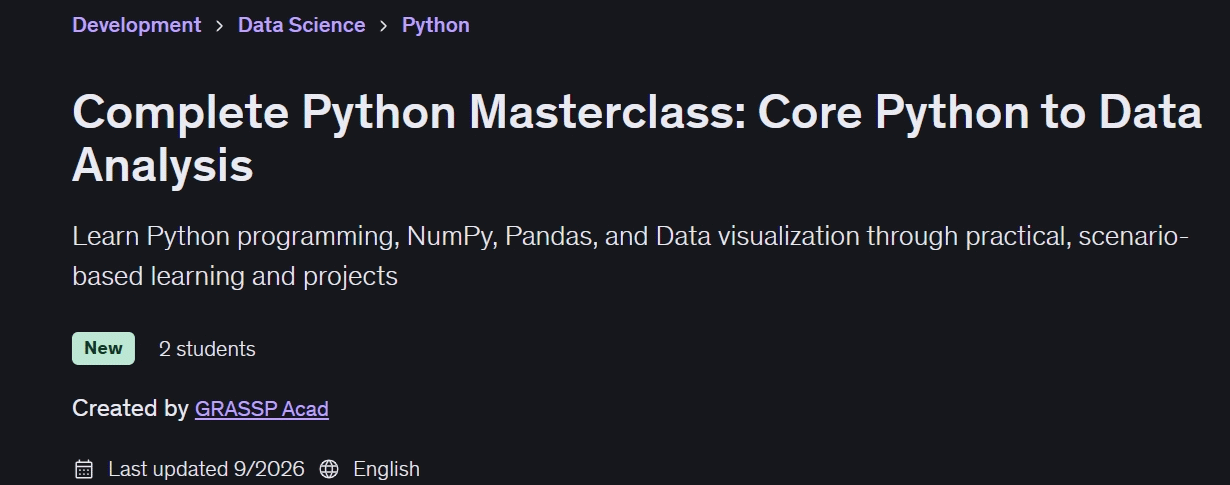Click the New course badge
The width and height of the screenshot is (1230, 485).
tap(103, 348)
